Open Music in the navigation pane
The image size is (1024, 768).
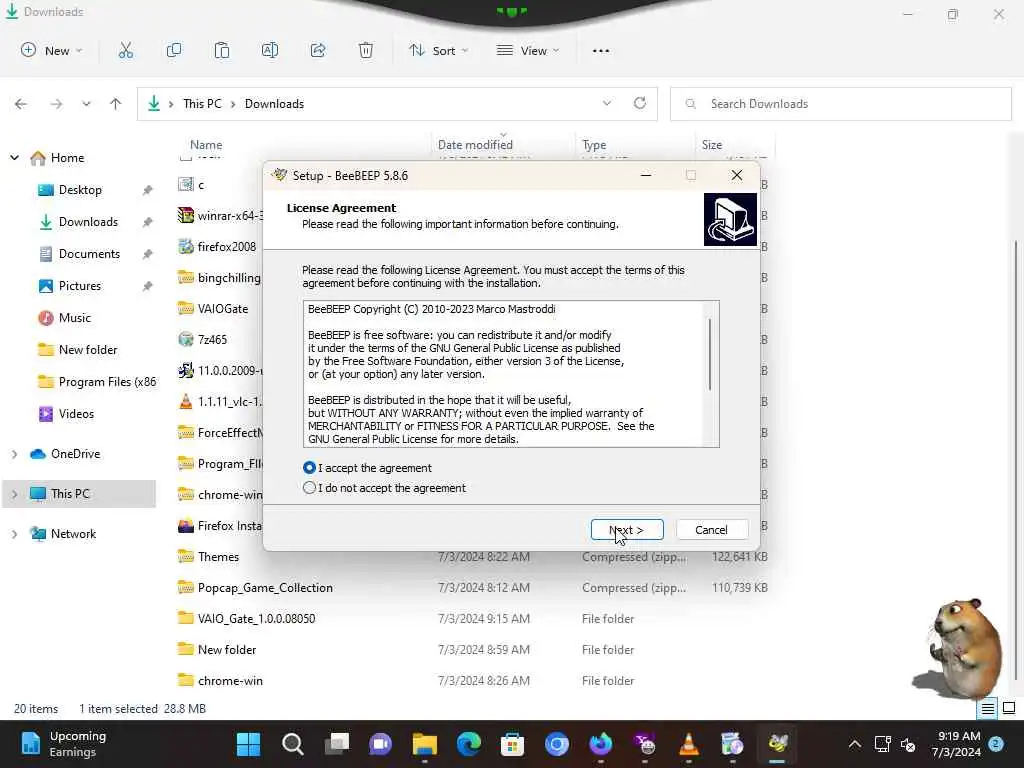pyautogui.click(x=74, y=318)
